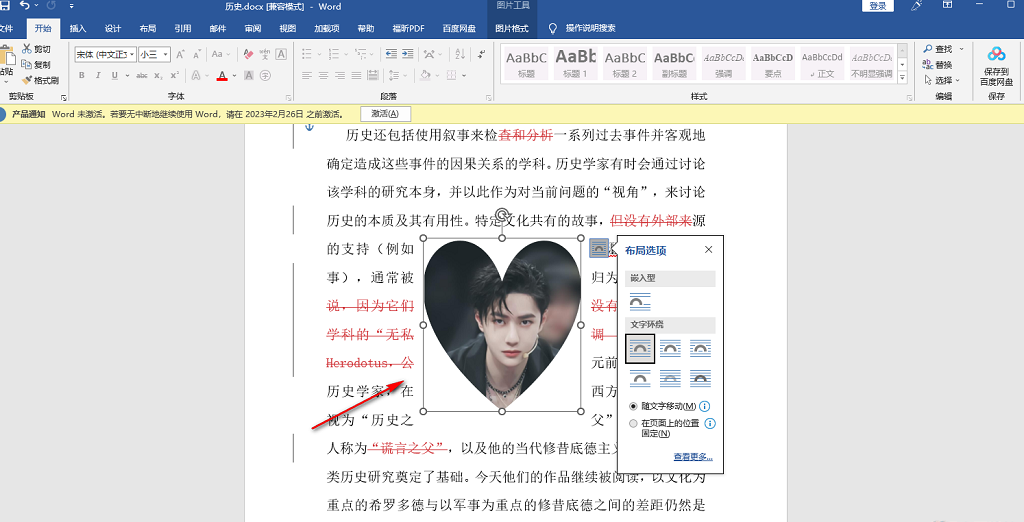Switch to the 设计 ribbon tab
The height and width of the screenshot is (522, 1024).
(113, 28)
